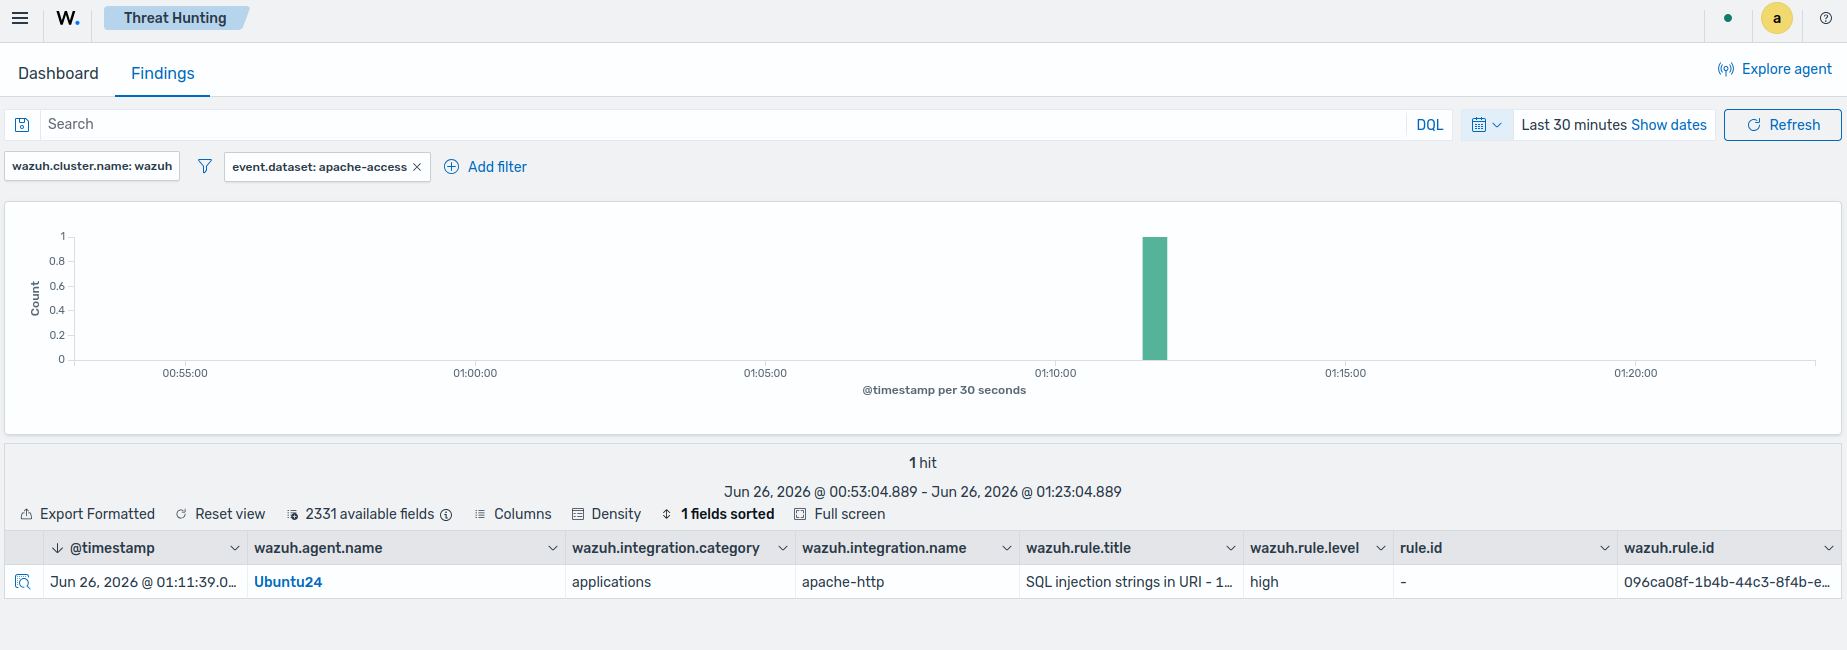Open the hamburger navigation menu
The height and width of the screenshot is (650, 1847).
coord(20,18)
